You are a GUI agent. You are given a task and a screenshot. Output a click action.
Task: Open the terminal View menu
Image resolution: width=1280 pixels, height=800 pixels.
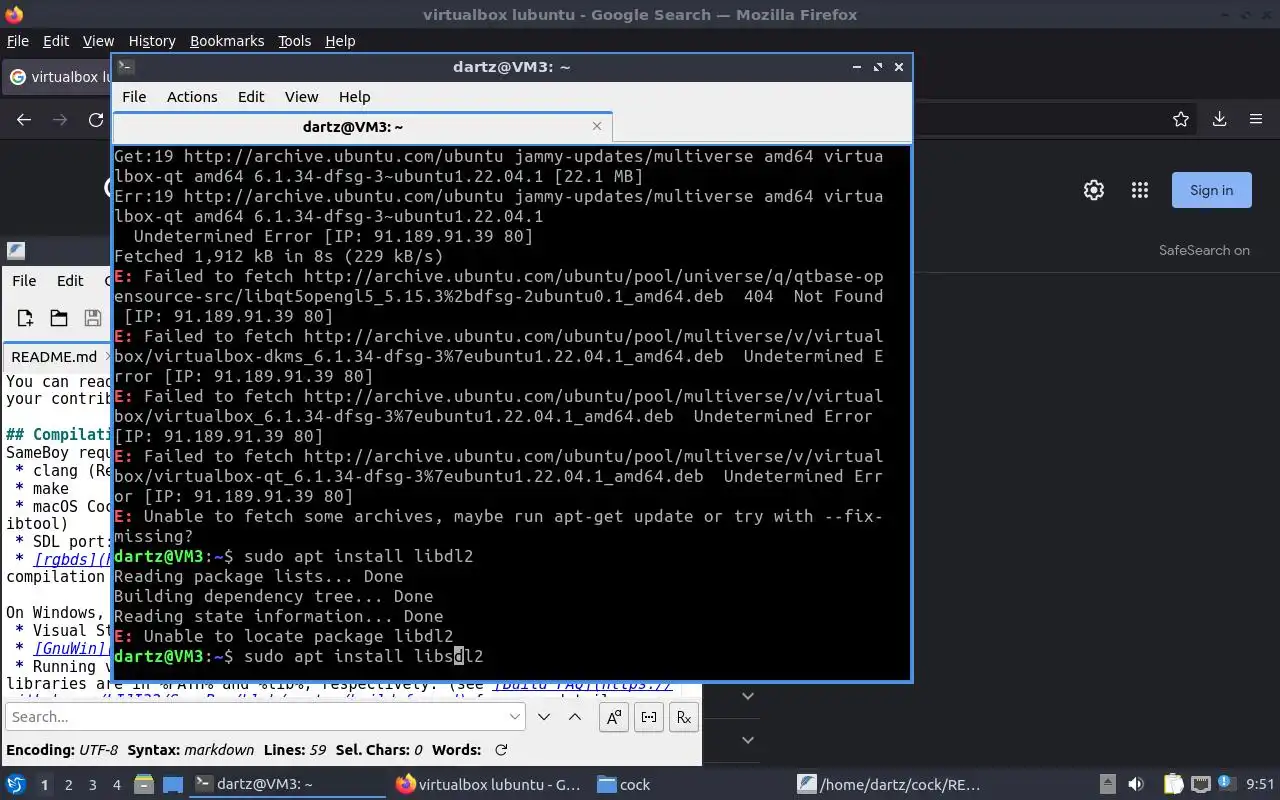coord(301,97)
